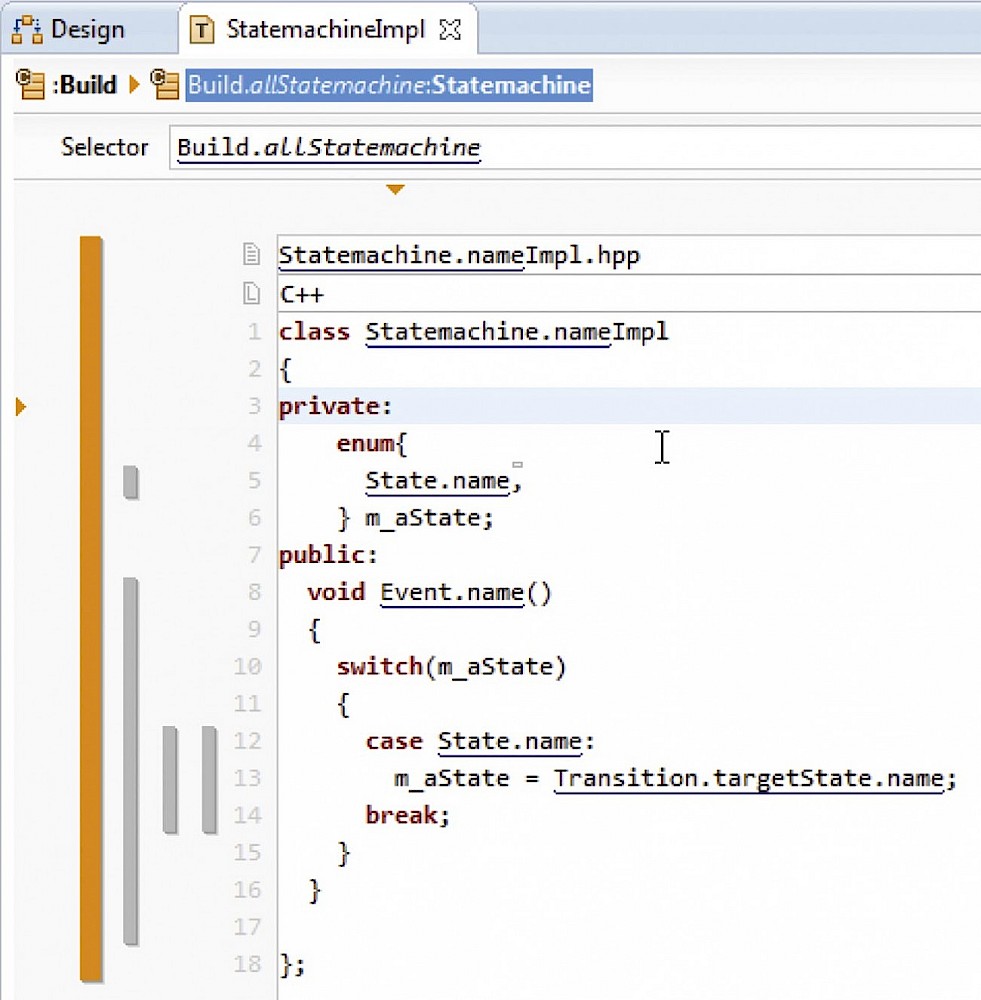Select the left gray scope bar at lines 12-14

click(x=170, y=779)
